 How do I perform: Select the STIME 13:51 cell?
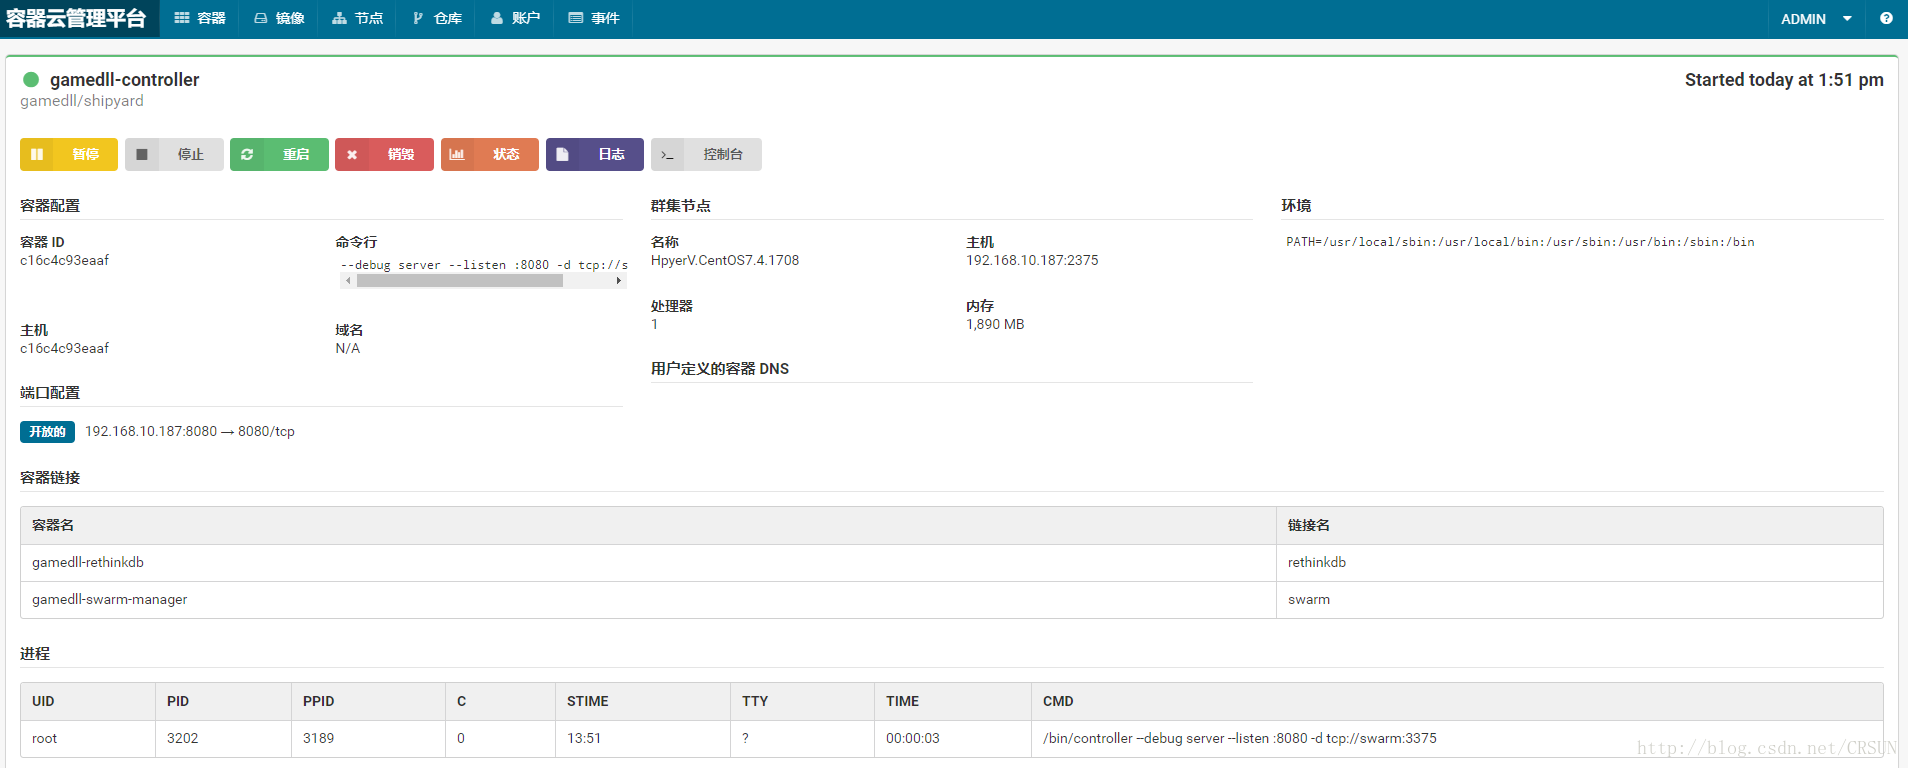point(643,738)
